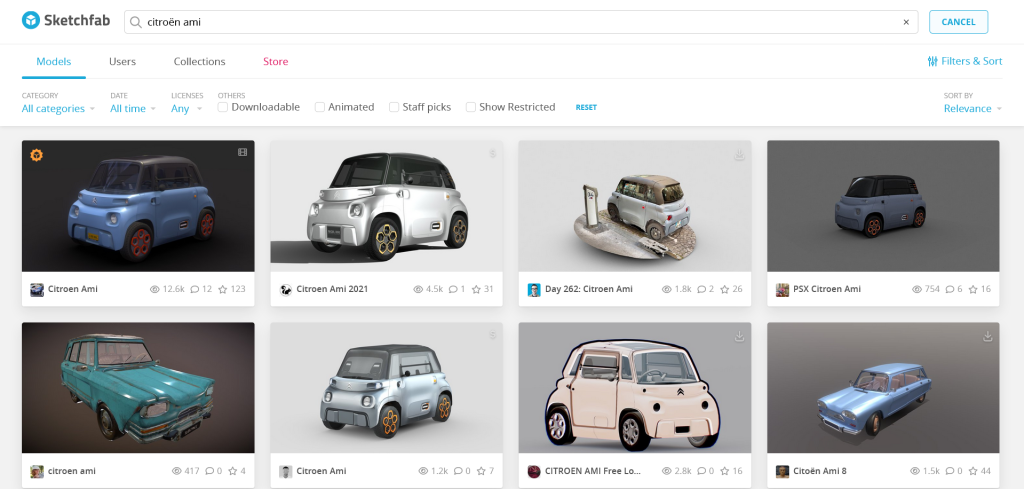Click the comments icon with 12 comments
This screenshot has height=489, width=1024.
pos(195,289)
